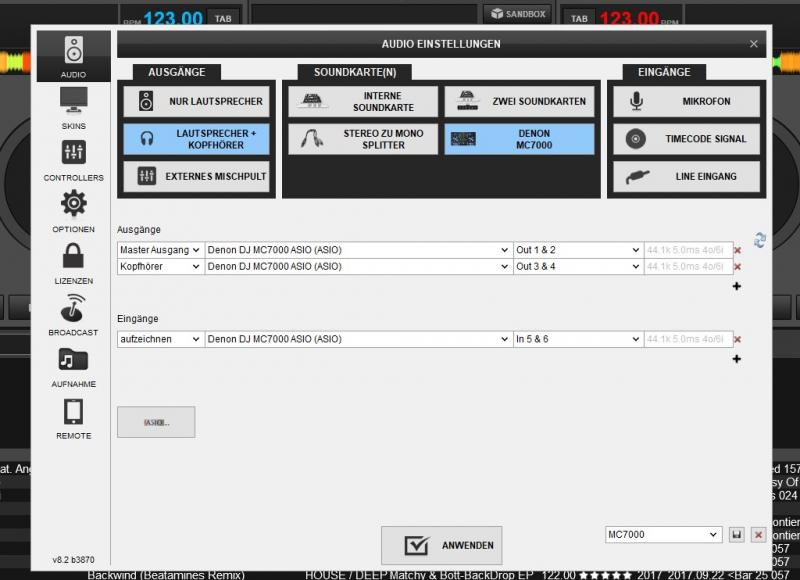800x580 pixels.
Task: Choose Zwei Soundkarten option
Action: coord(519,101)
